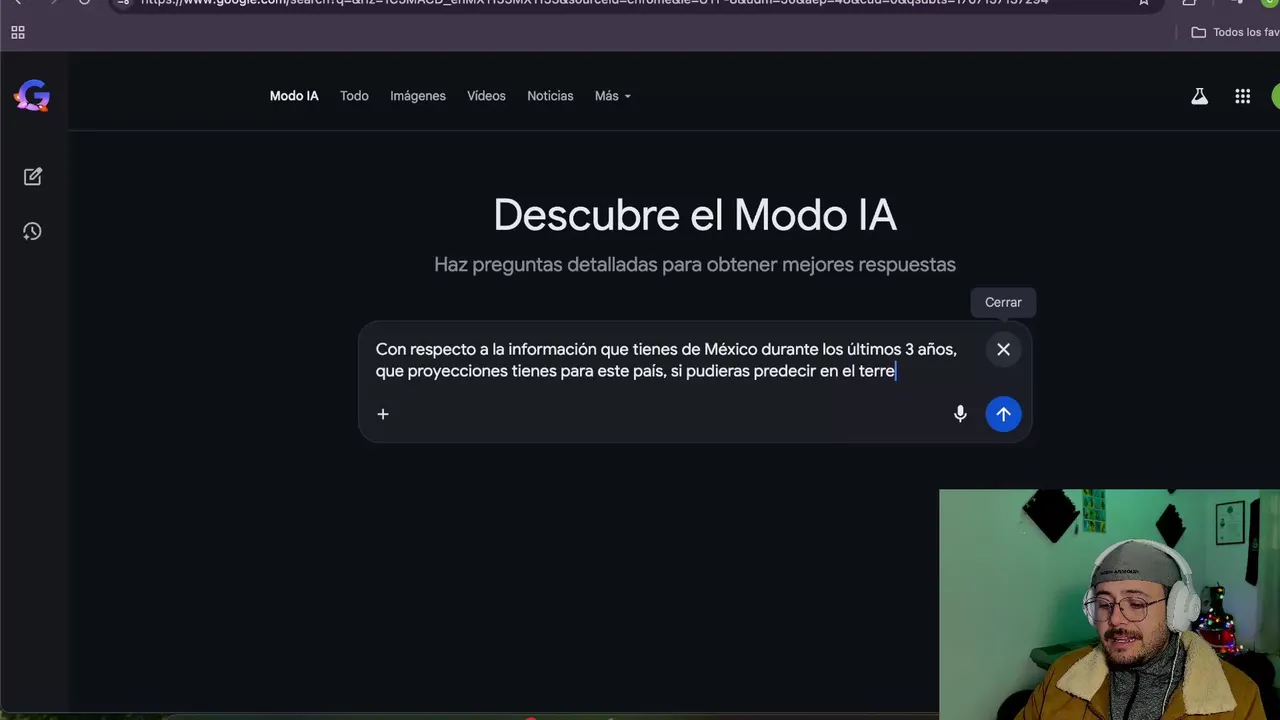Expand the Más dropdown menu

pyautogui.click(x=612, y=96)
